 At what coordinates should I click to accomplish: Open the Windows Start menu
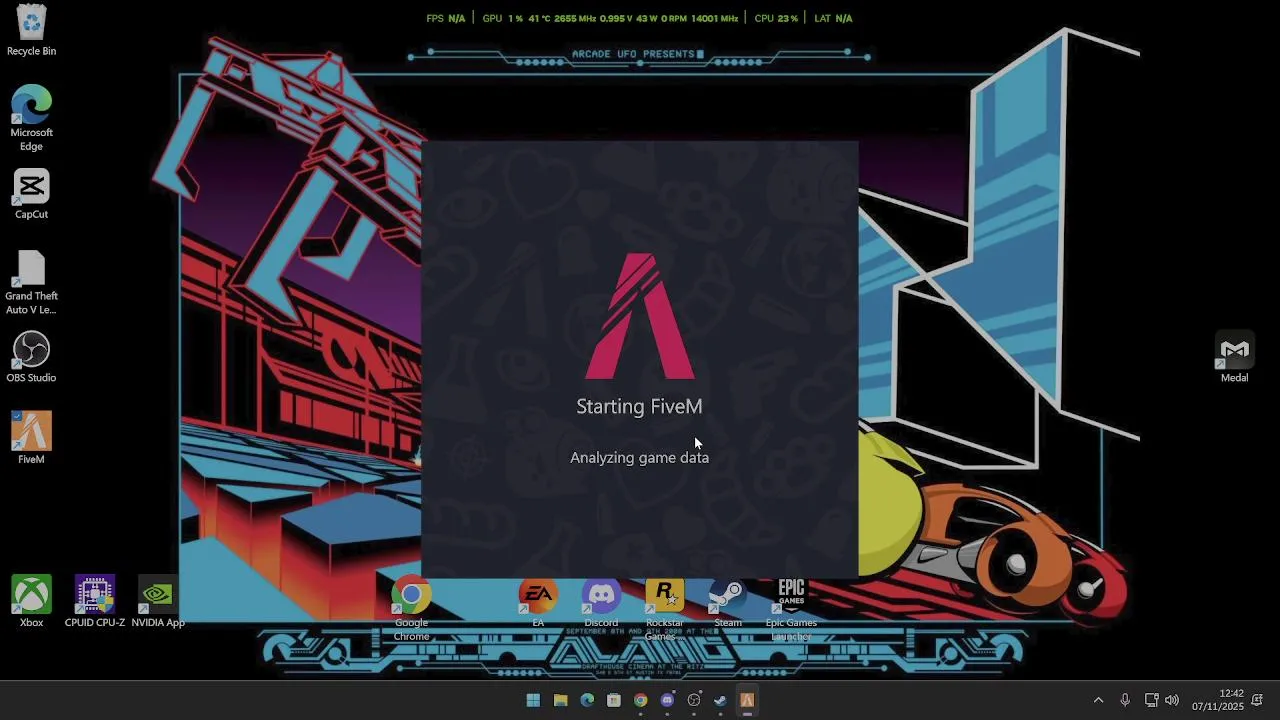click(533, 700)
